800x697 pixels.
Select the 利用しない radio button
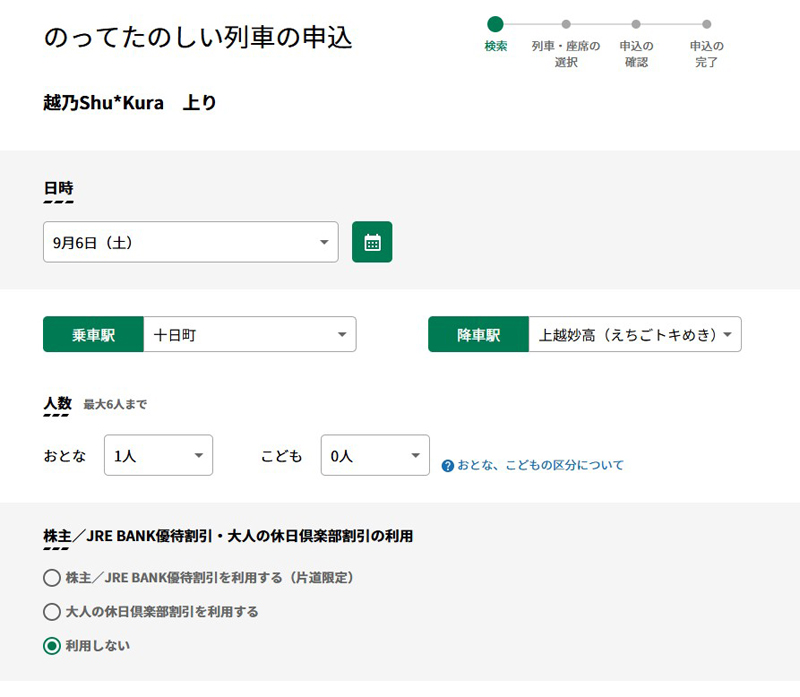[52, 646]
